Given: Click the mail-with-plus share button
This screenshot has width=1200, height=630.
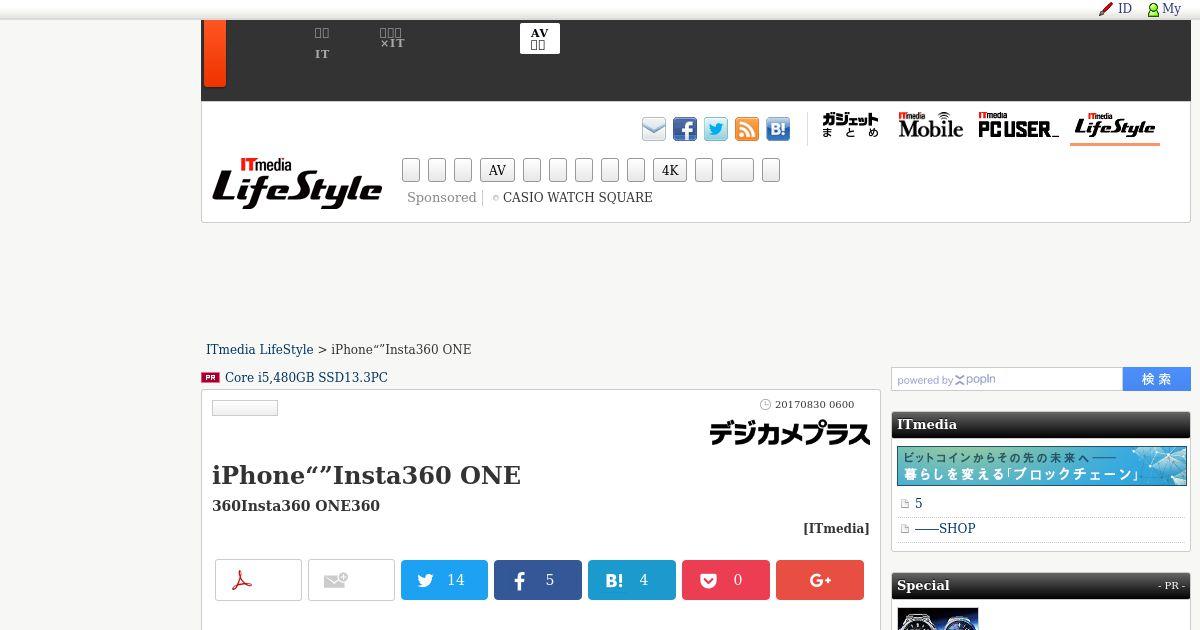Looking at the screenshot, I should [x=351, y=580].
